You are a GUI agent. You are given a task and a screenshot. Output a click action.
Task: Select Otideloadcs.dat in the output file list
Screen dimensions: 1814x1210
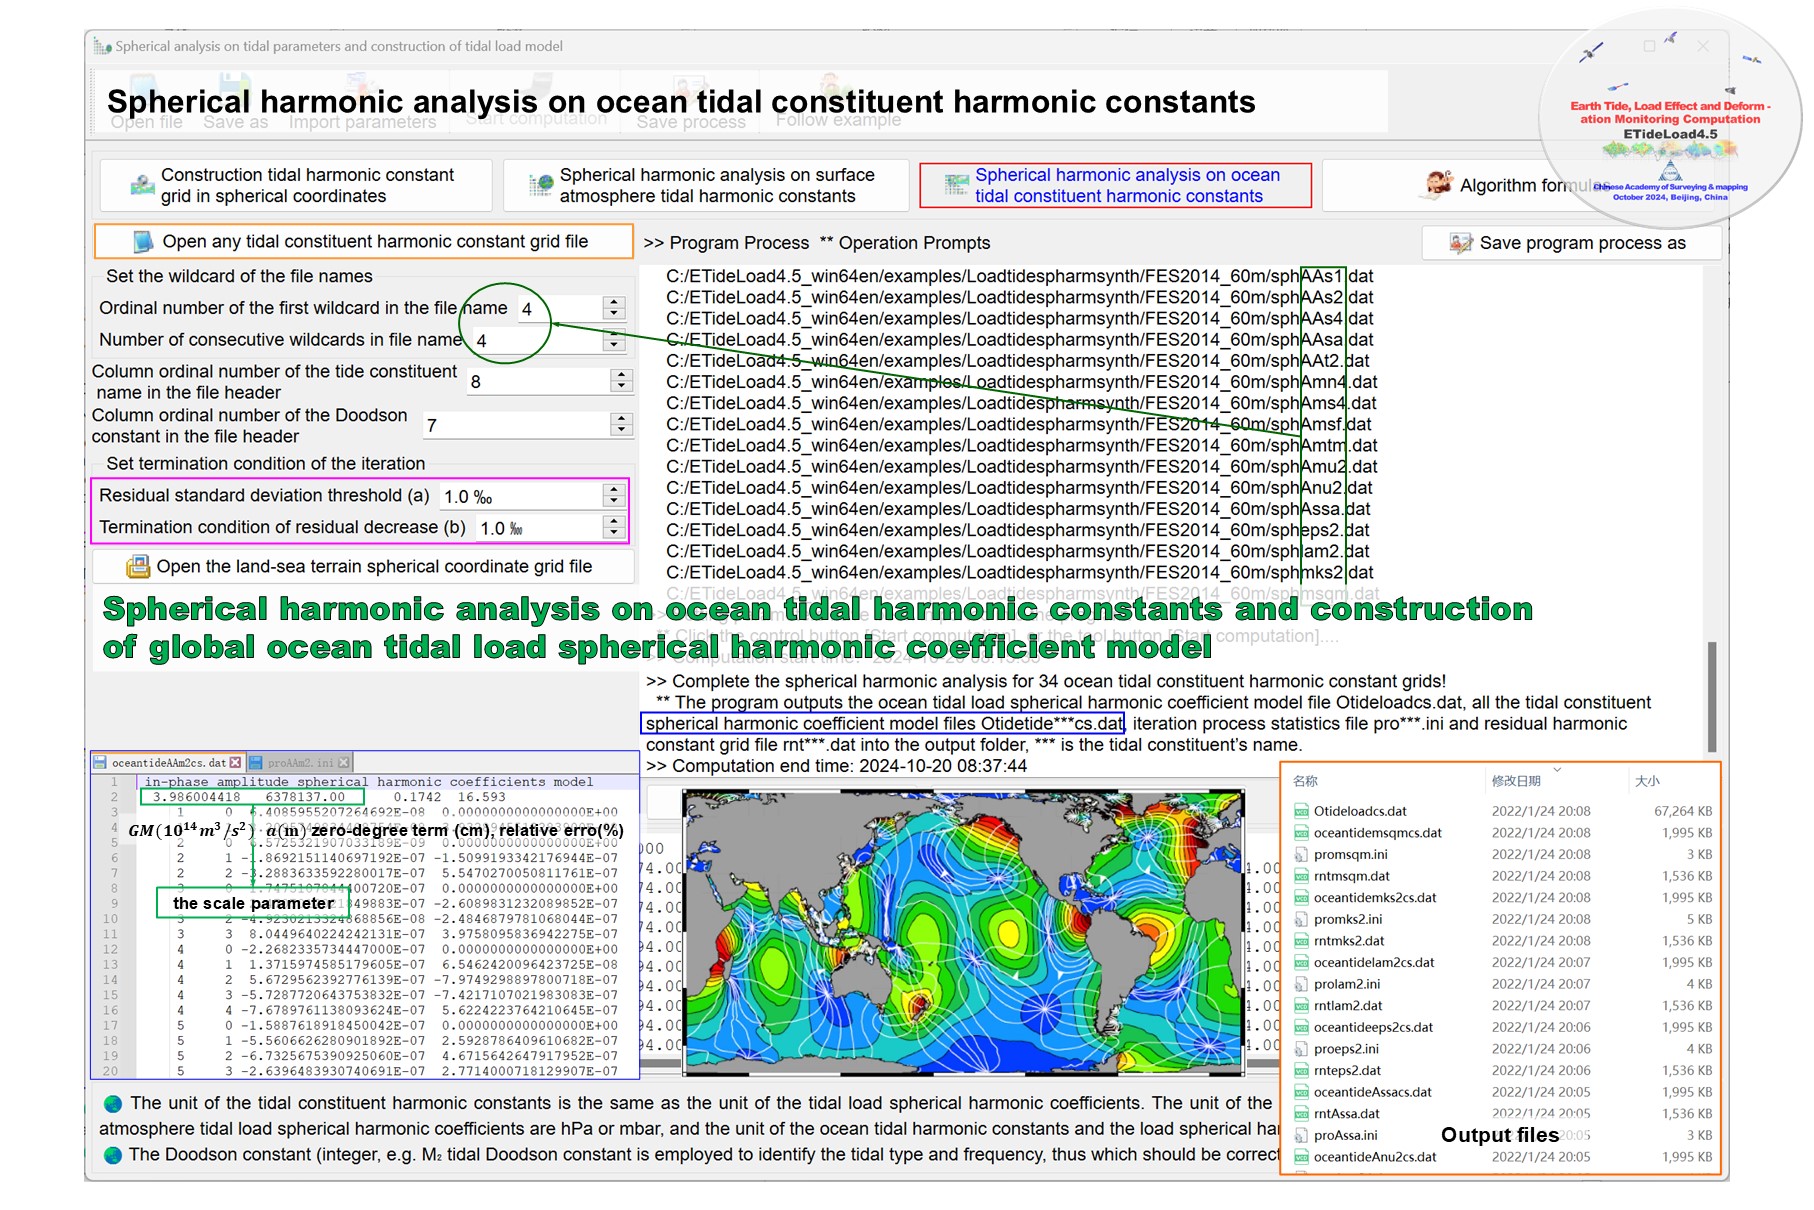[1359, 811]
